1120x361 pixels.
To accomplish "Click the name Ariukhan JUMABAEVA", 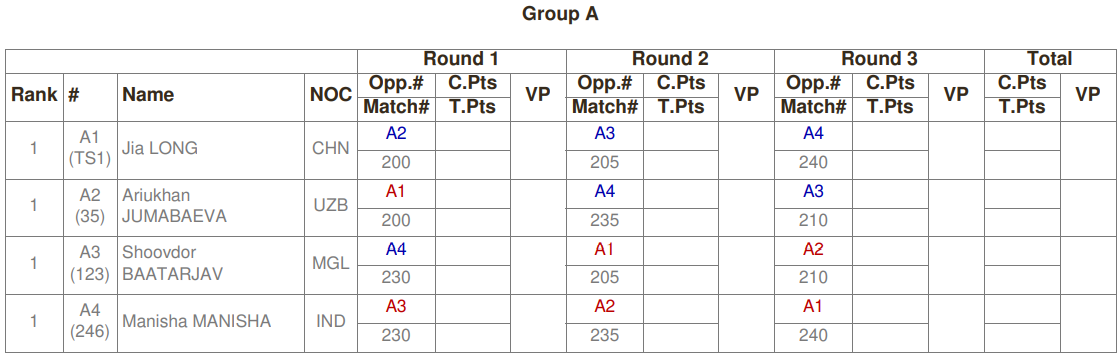I will [174, 206].
